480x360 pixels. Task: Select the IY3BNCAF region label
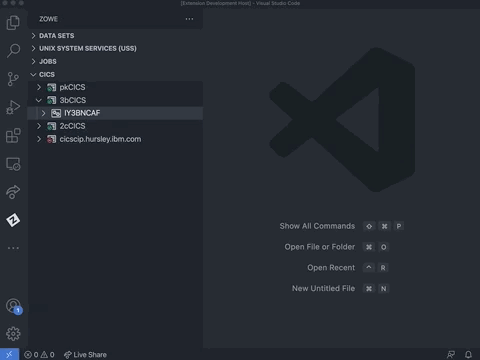point(82,113)
